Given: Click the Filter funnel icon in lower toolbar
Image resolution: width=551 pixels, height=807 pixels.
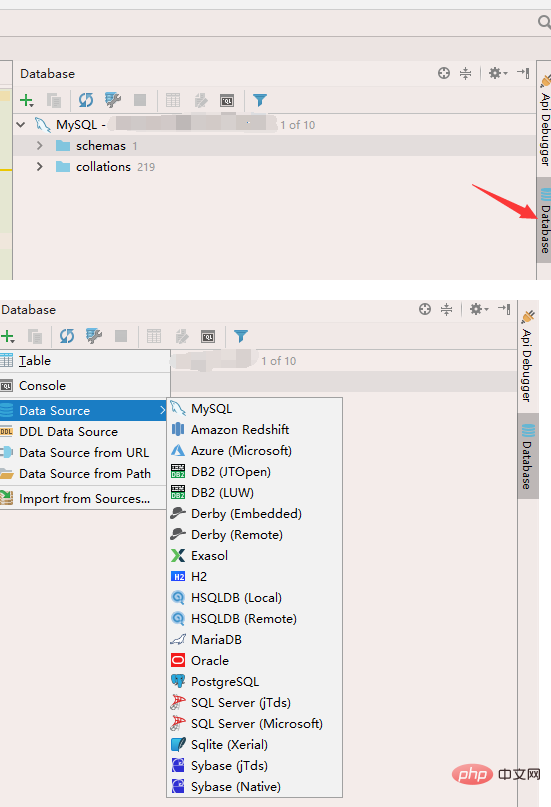Looking at the screenshot, I should pos(241,336).
